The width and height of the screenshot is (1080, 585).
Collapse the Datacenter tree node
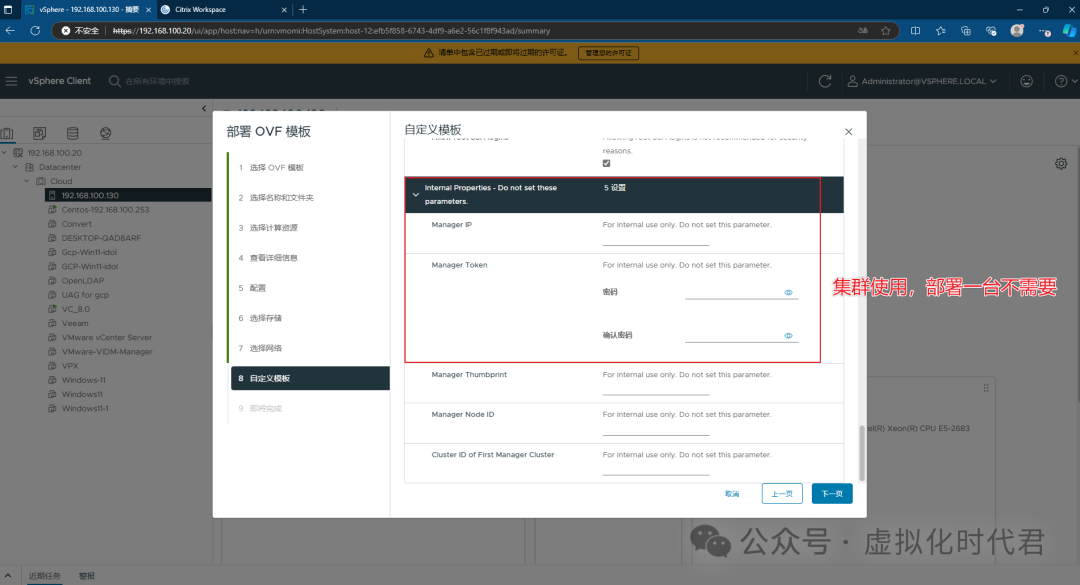(x=16, y=167)
